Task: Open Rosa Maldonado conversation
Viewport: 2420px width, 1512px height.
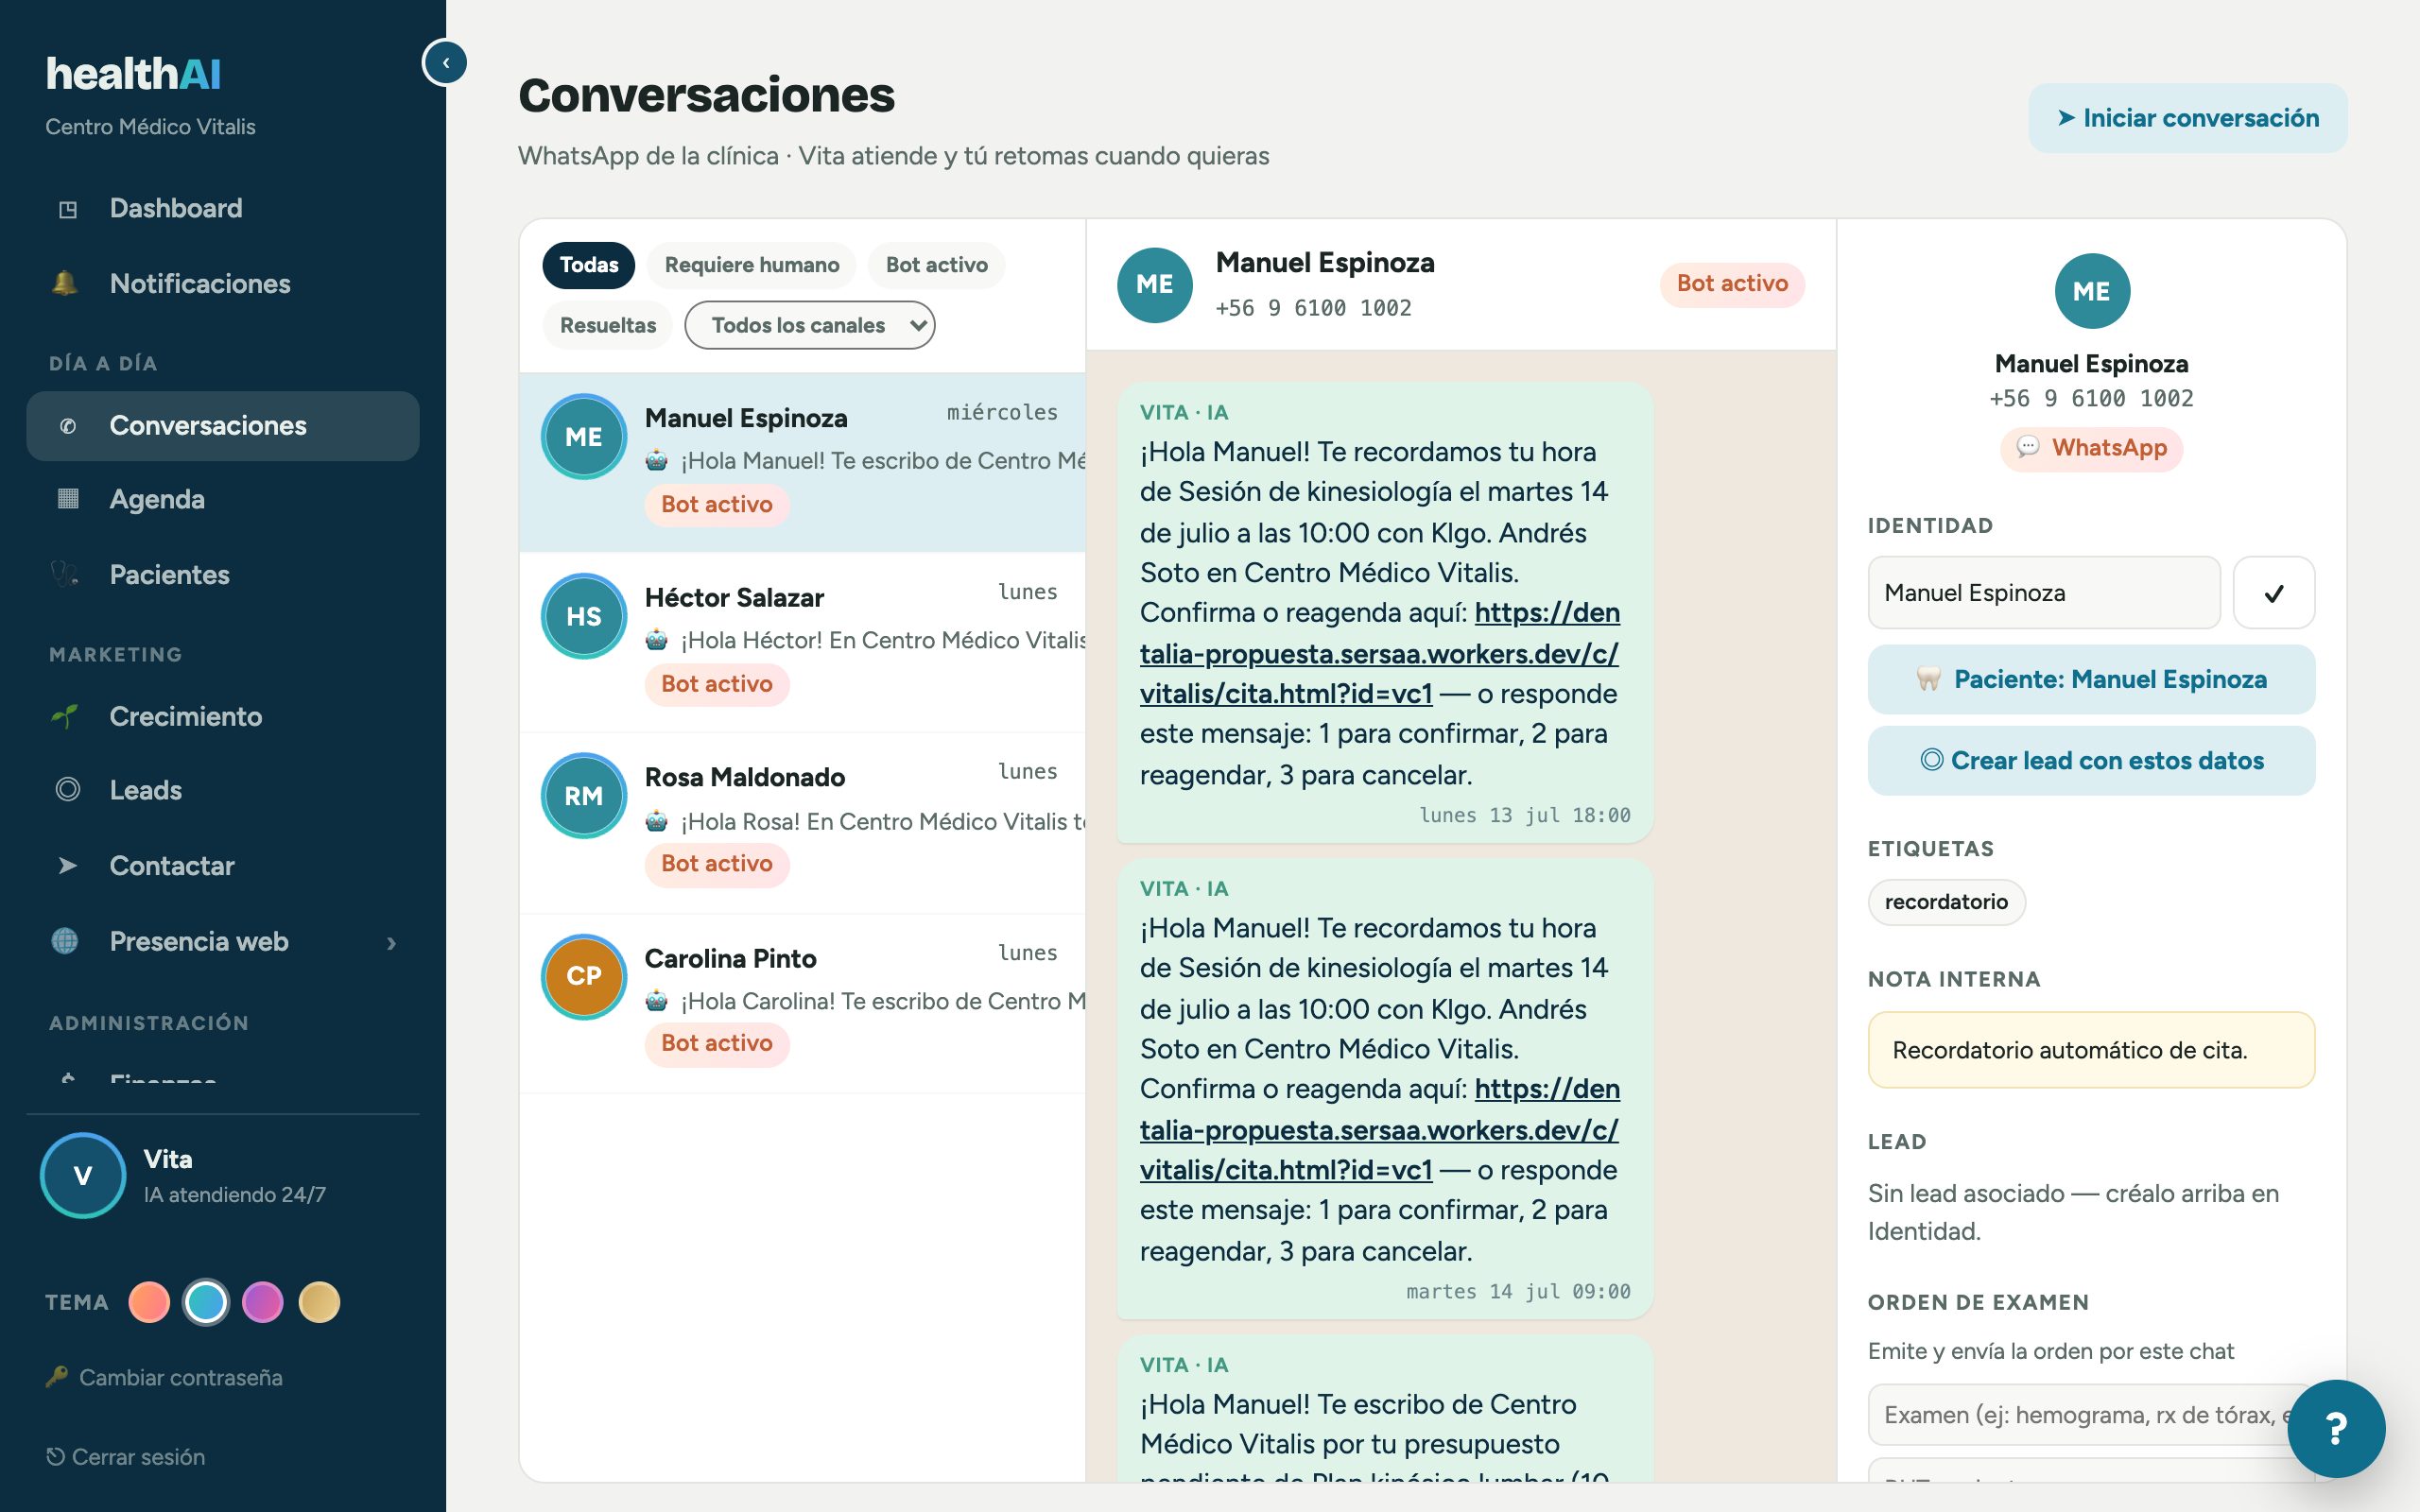Action: [x=802, y=822]
